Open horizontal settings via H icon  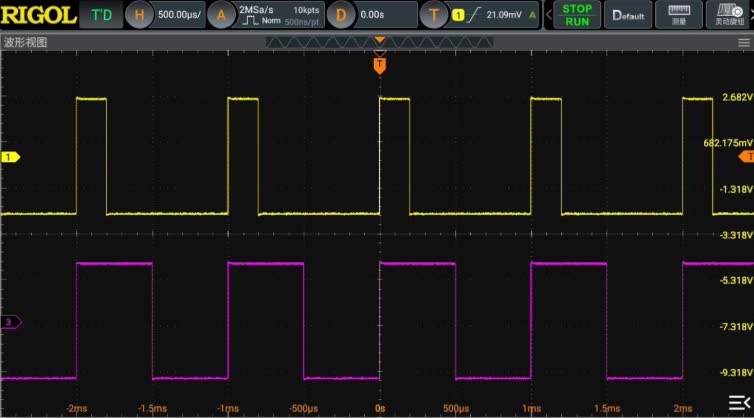(x=139, y=15)
